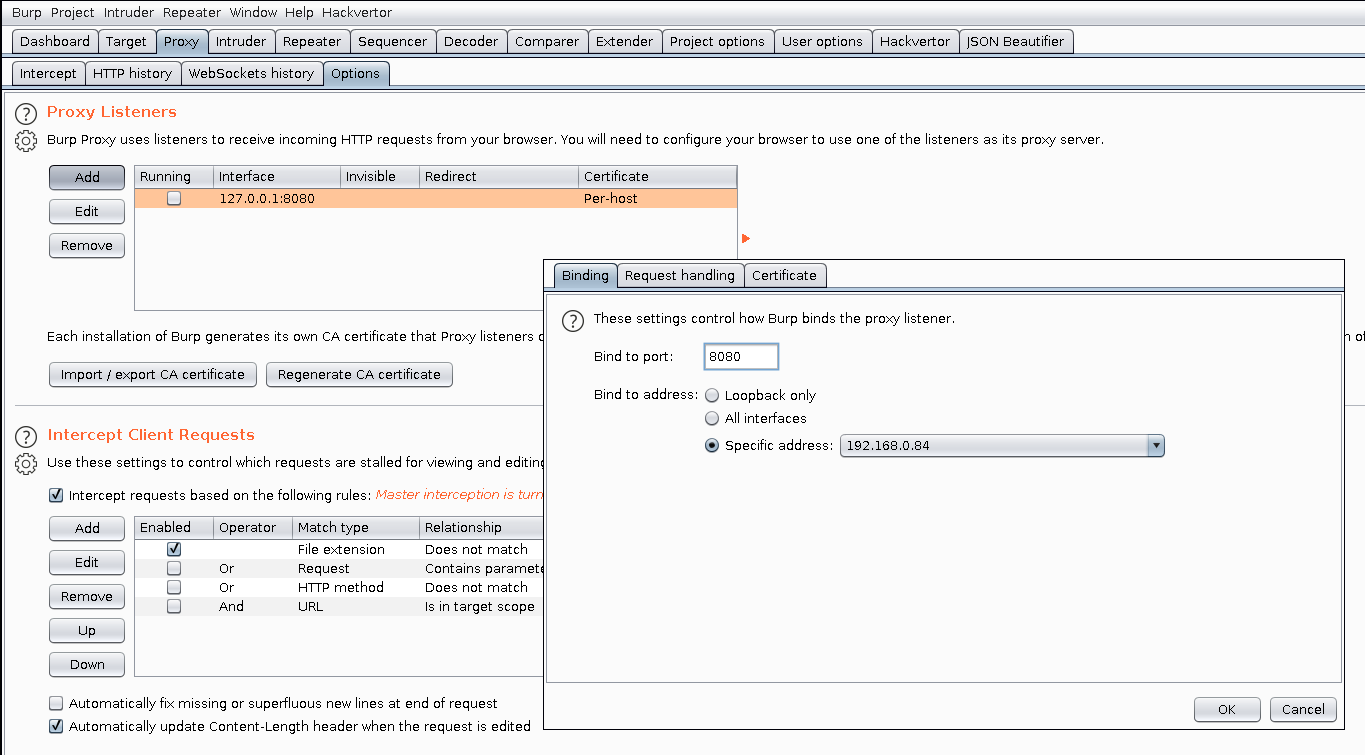Screen dimensions: 1365x755
Task: Click the Per-host certificate cell
Action: click(x=658, y=198)
